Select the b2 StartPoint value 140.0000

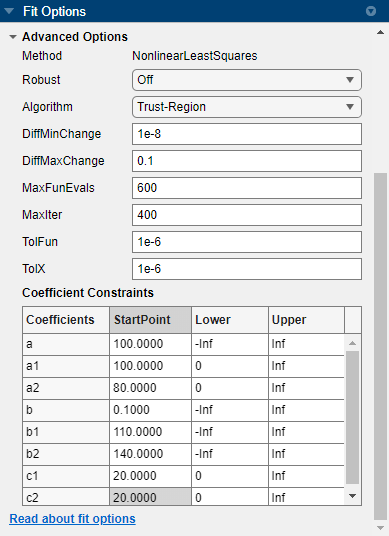point(150,454)
